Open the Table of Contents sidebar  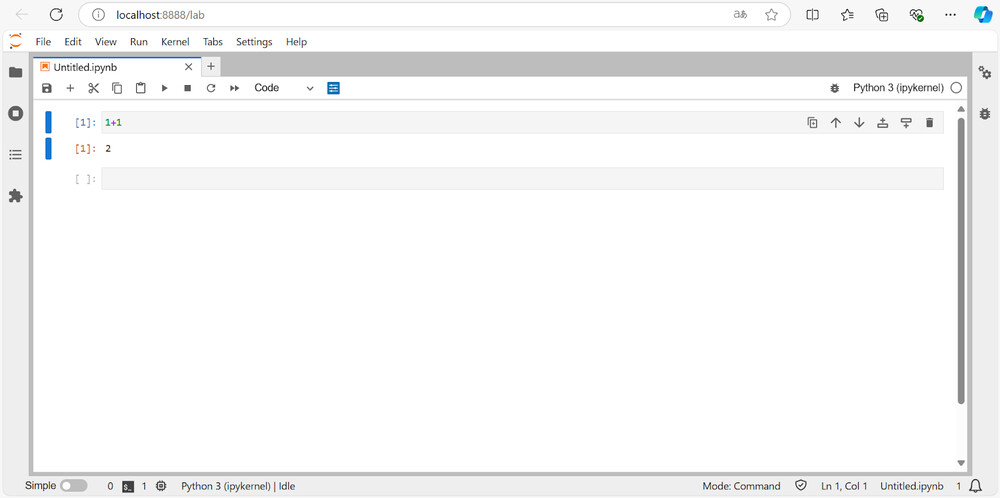coord(15,154)
